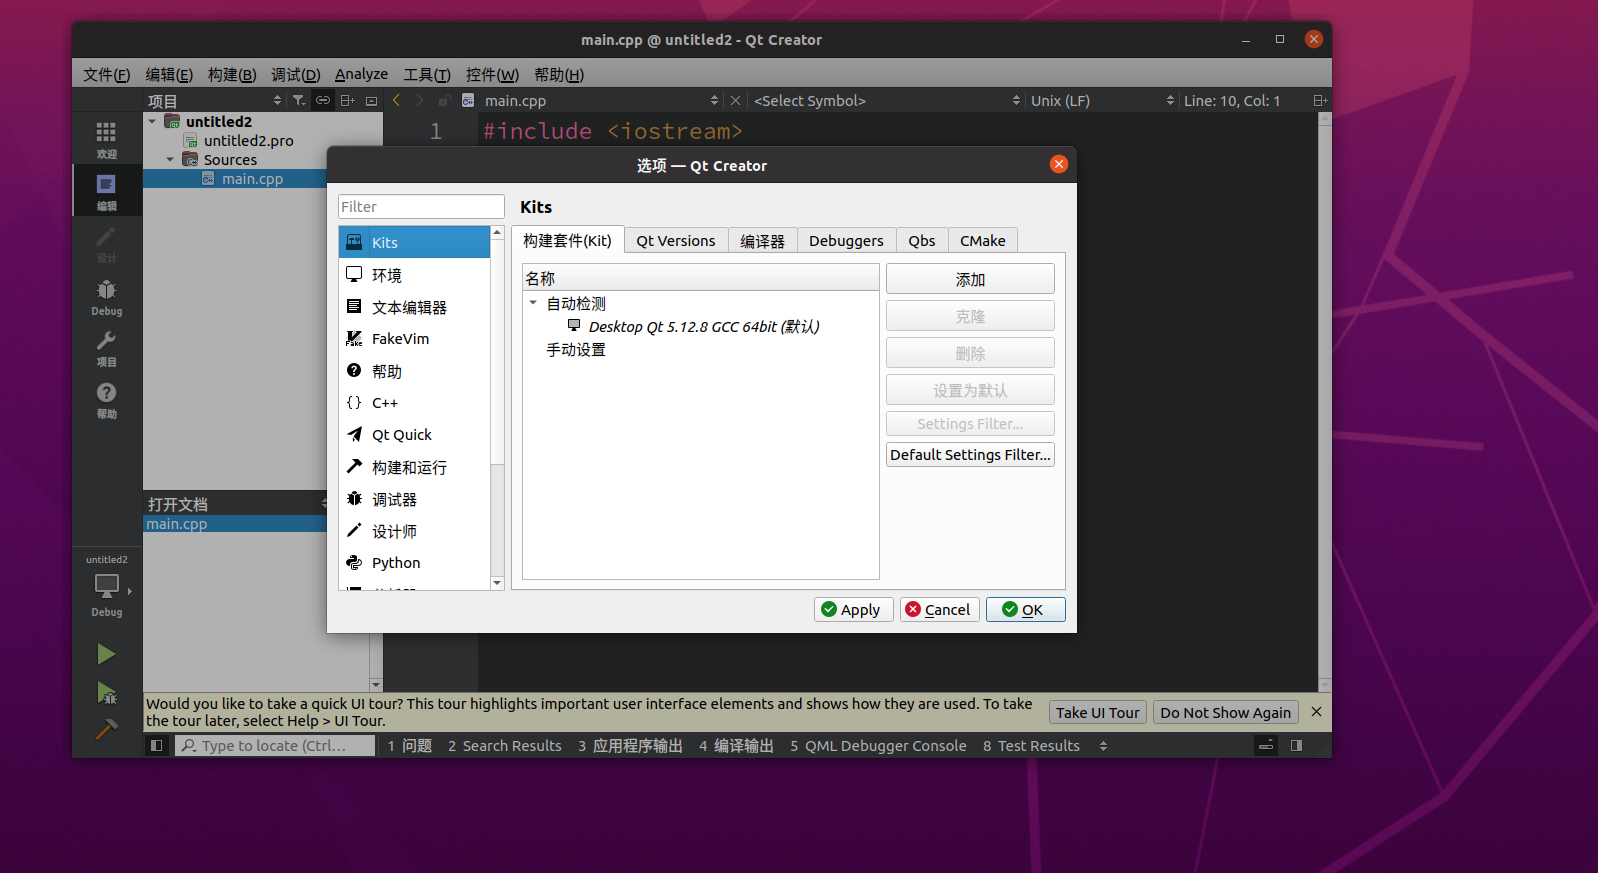Open the 设计师 options category
The image size is (1598, 873).
(414, 530)
